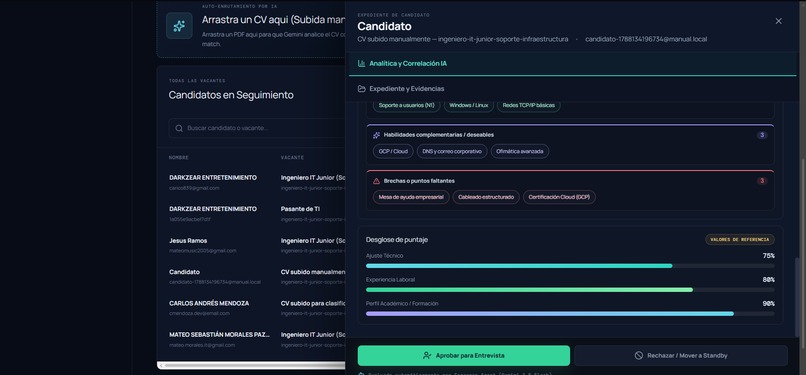Open the Expediente y Evidencias tab
Screen dimensions: 806x375
[572, 89]
